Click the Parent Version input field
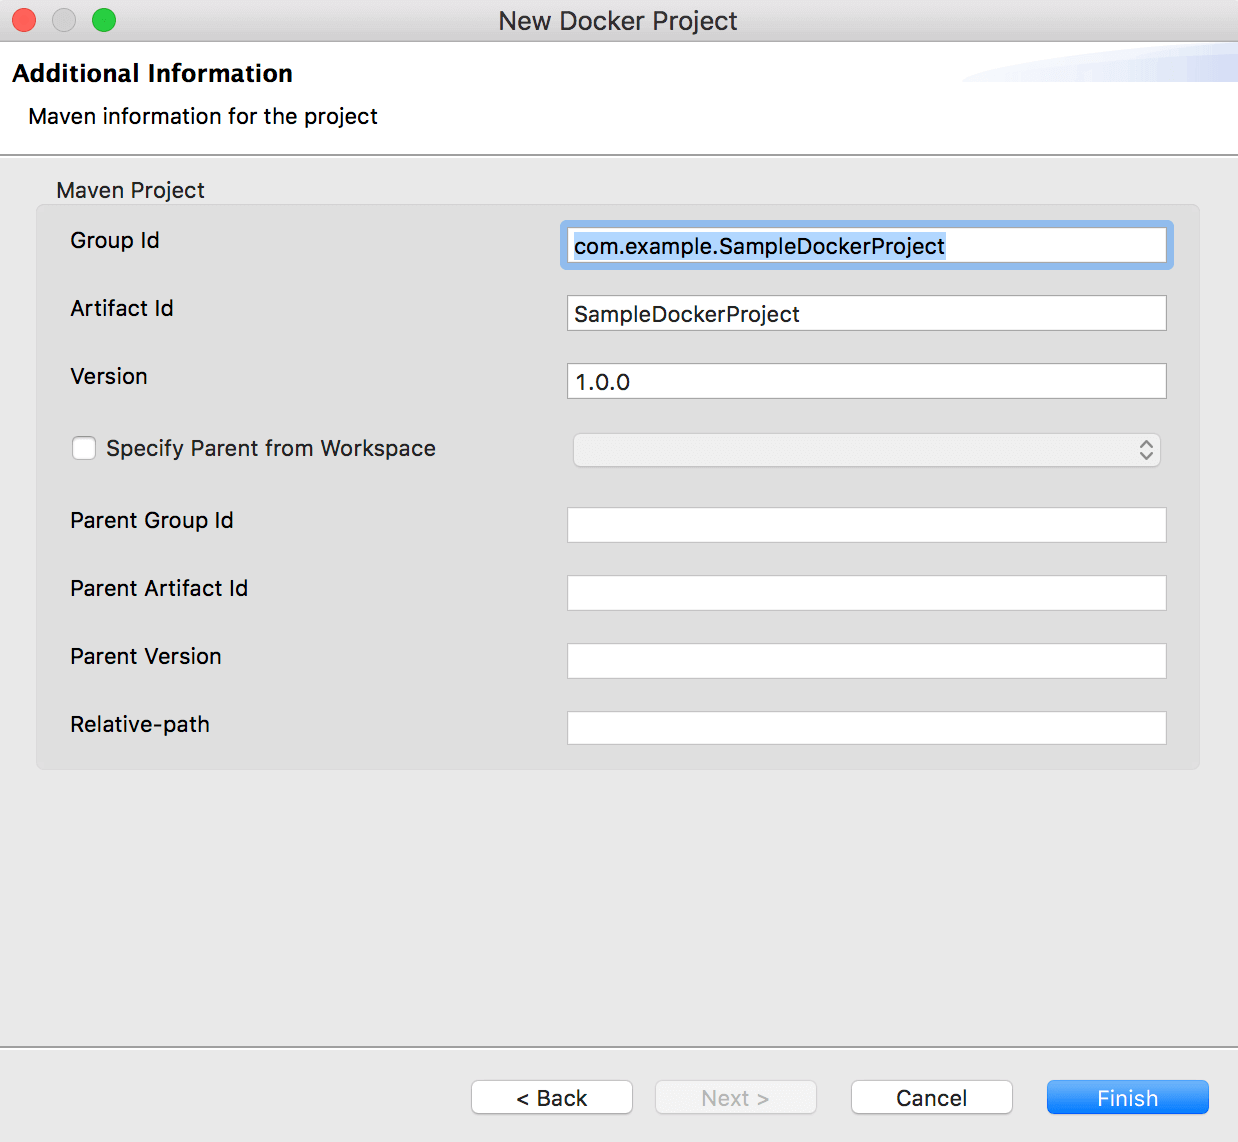Image resolution: width=1238 pixels, height=1142 pixels. click(866, 661)
